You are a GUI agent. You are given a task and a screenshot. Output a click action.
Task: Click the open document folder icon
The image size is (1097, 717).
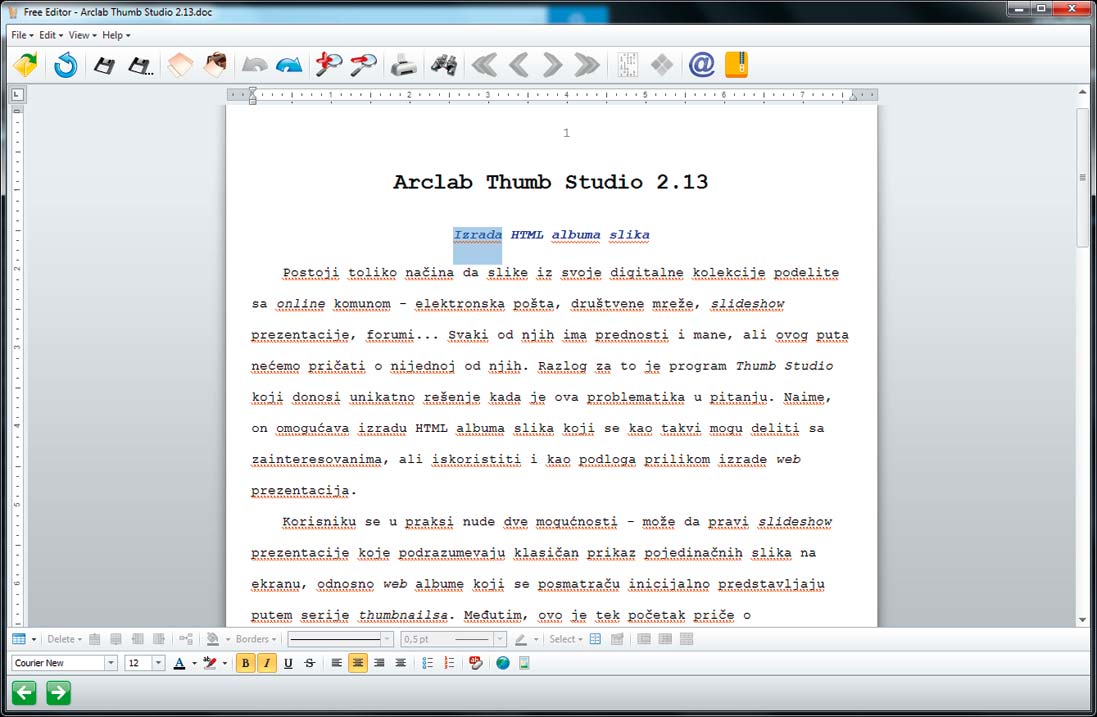coord(26,65)
